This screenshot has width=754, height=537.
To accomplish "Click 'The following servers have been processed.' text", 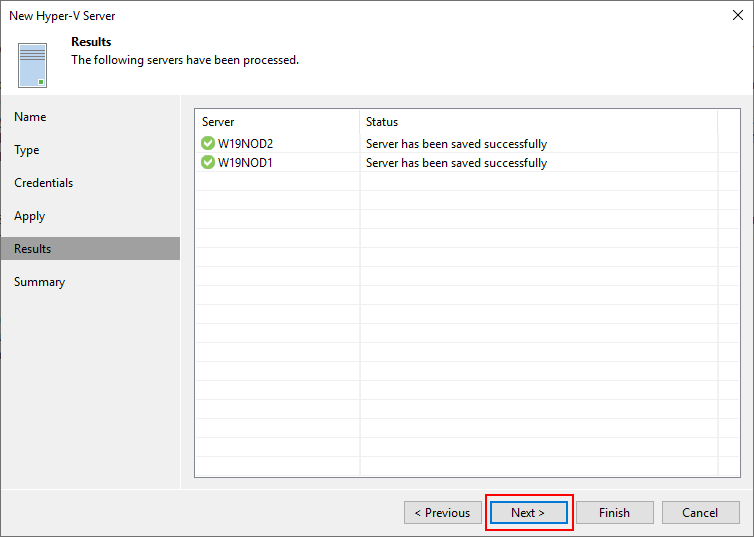I will [x=185, y=60].
